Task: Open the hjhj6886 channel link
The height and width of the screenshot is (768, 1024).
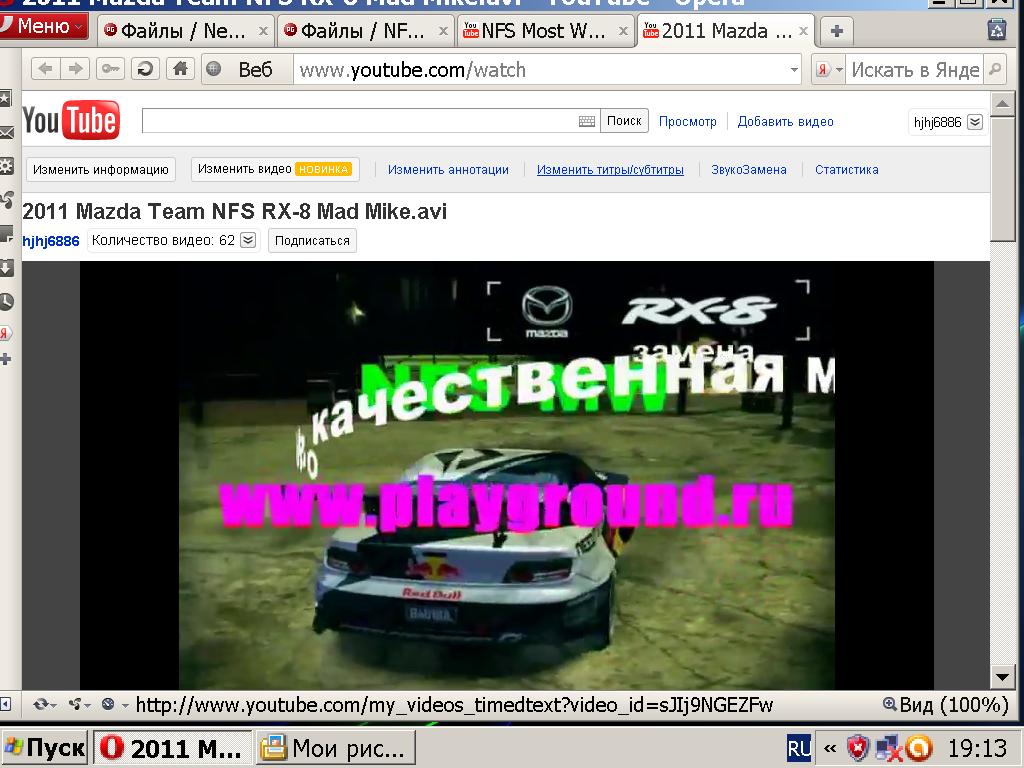Action: [x=50, y=241]
